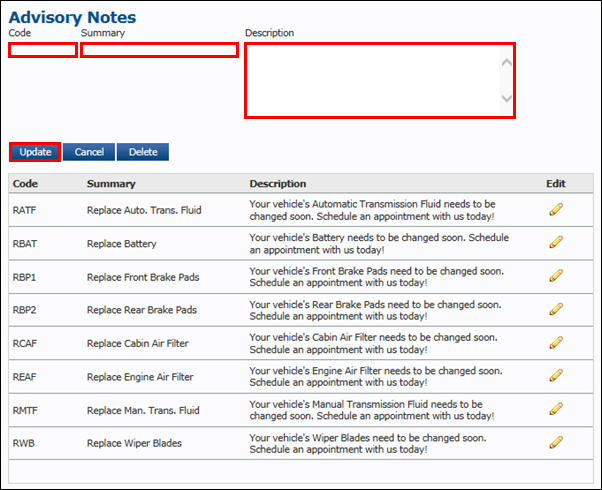Image resolution: width=602 pixels, height=490 pixels.
Task: Click Rear Brake Pads description text
Action: tap(375, 310)
